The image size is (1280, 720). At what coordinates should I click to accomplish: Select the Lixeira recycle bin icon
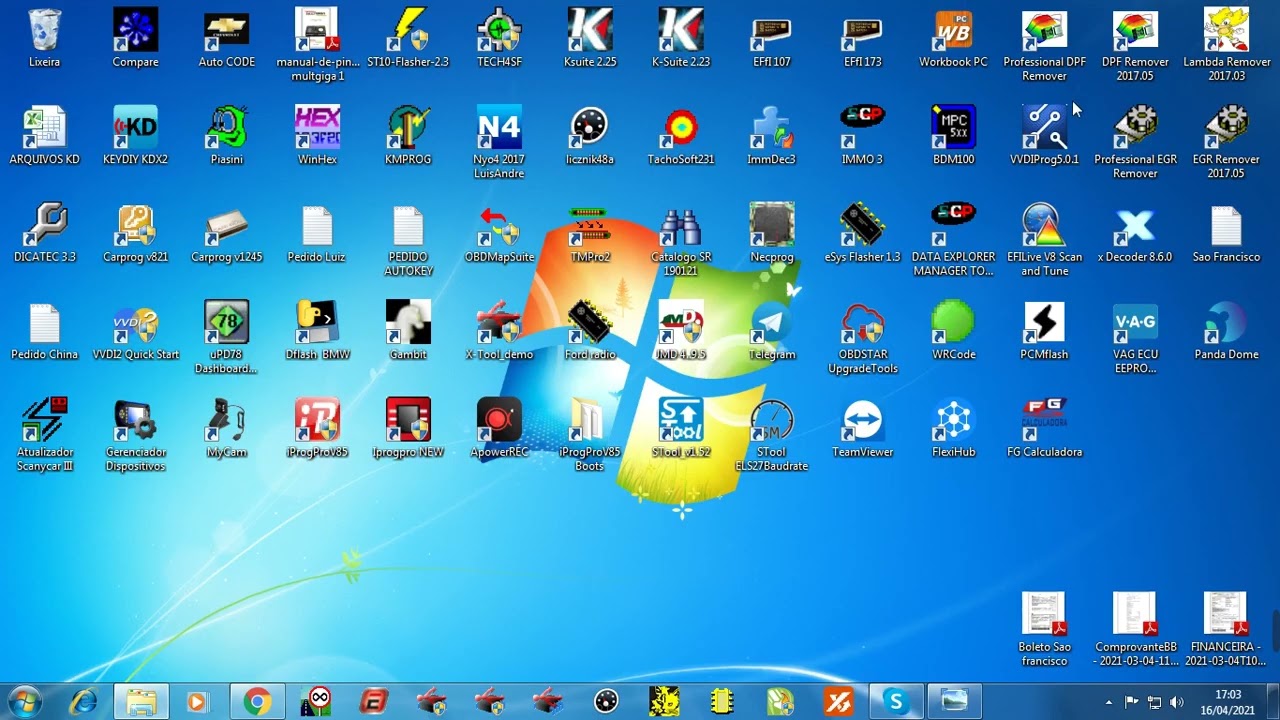(x=44, y=30)
